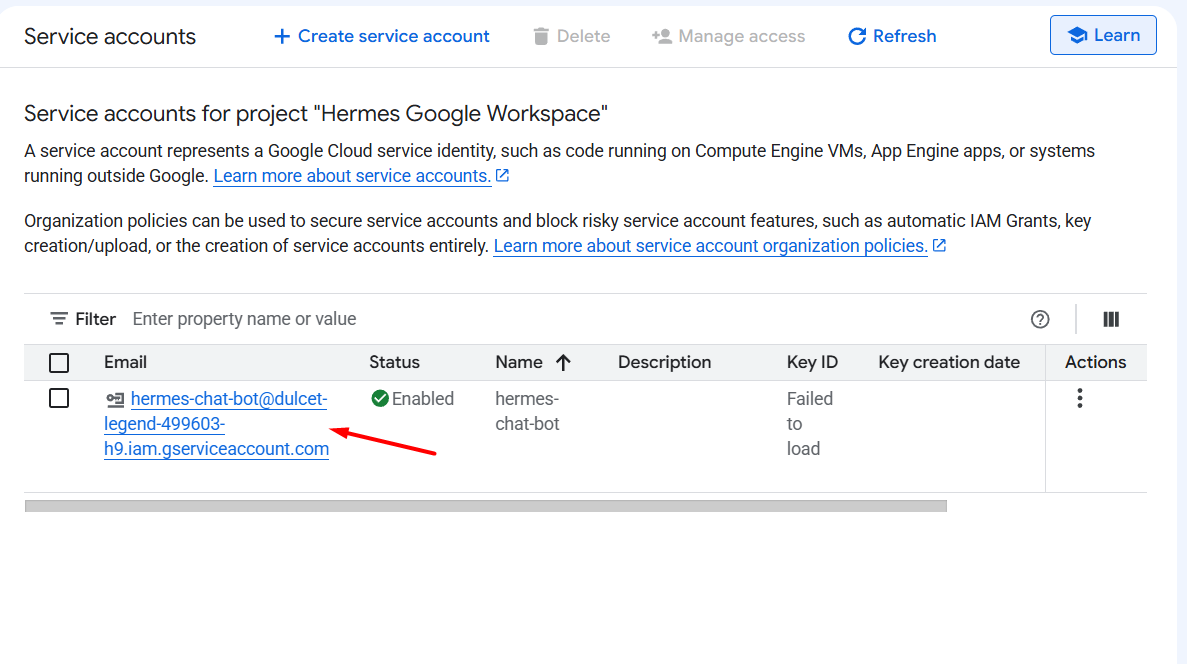1187x664 pixels.
Task: Click the Description column header
Action: click(x=665, y=363)
